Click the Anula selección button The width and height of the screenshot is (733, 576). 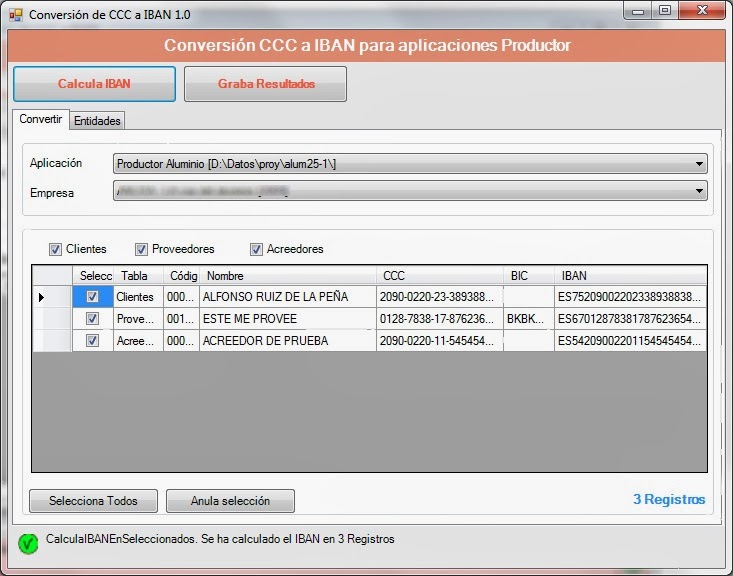229,500
